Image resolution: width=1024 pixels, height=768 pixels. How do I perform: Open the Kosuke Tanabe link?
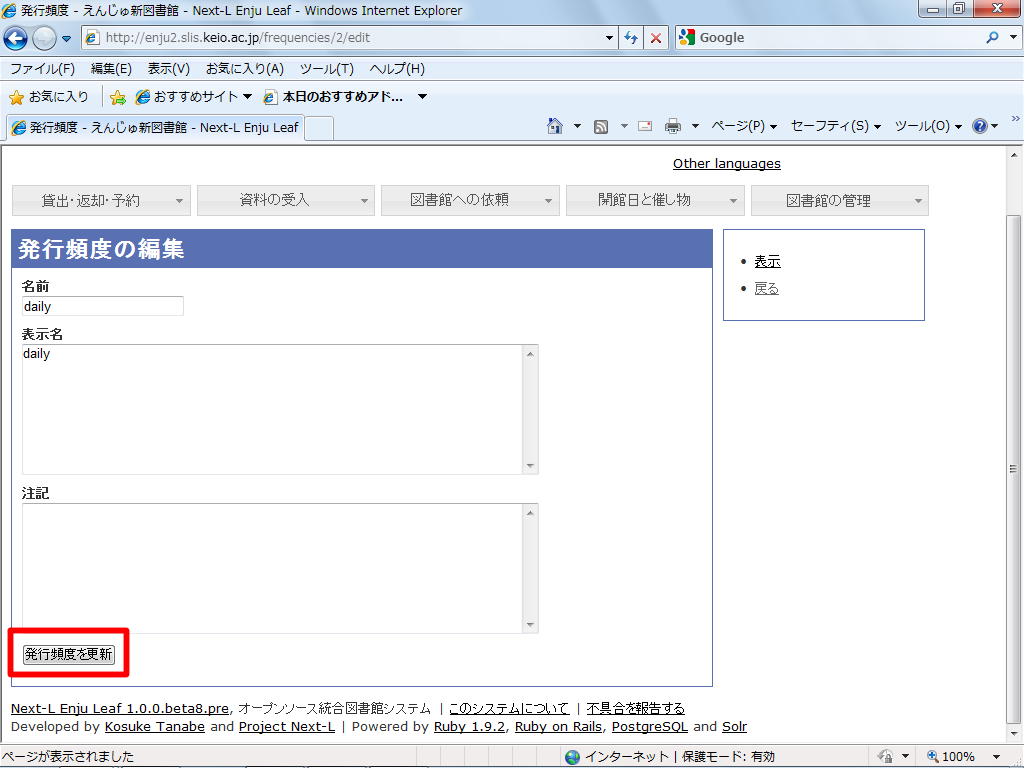pyautogui.click(x=155, y=727)
